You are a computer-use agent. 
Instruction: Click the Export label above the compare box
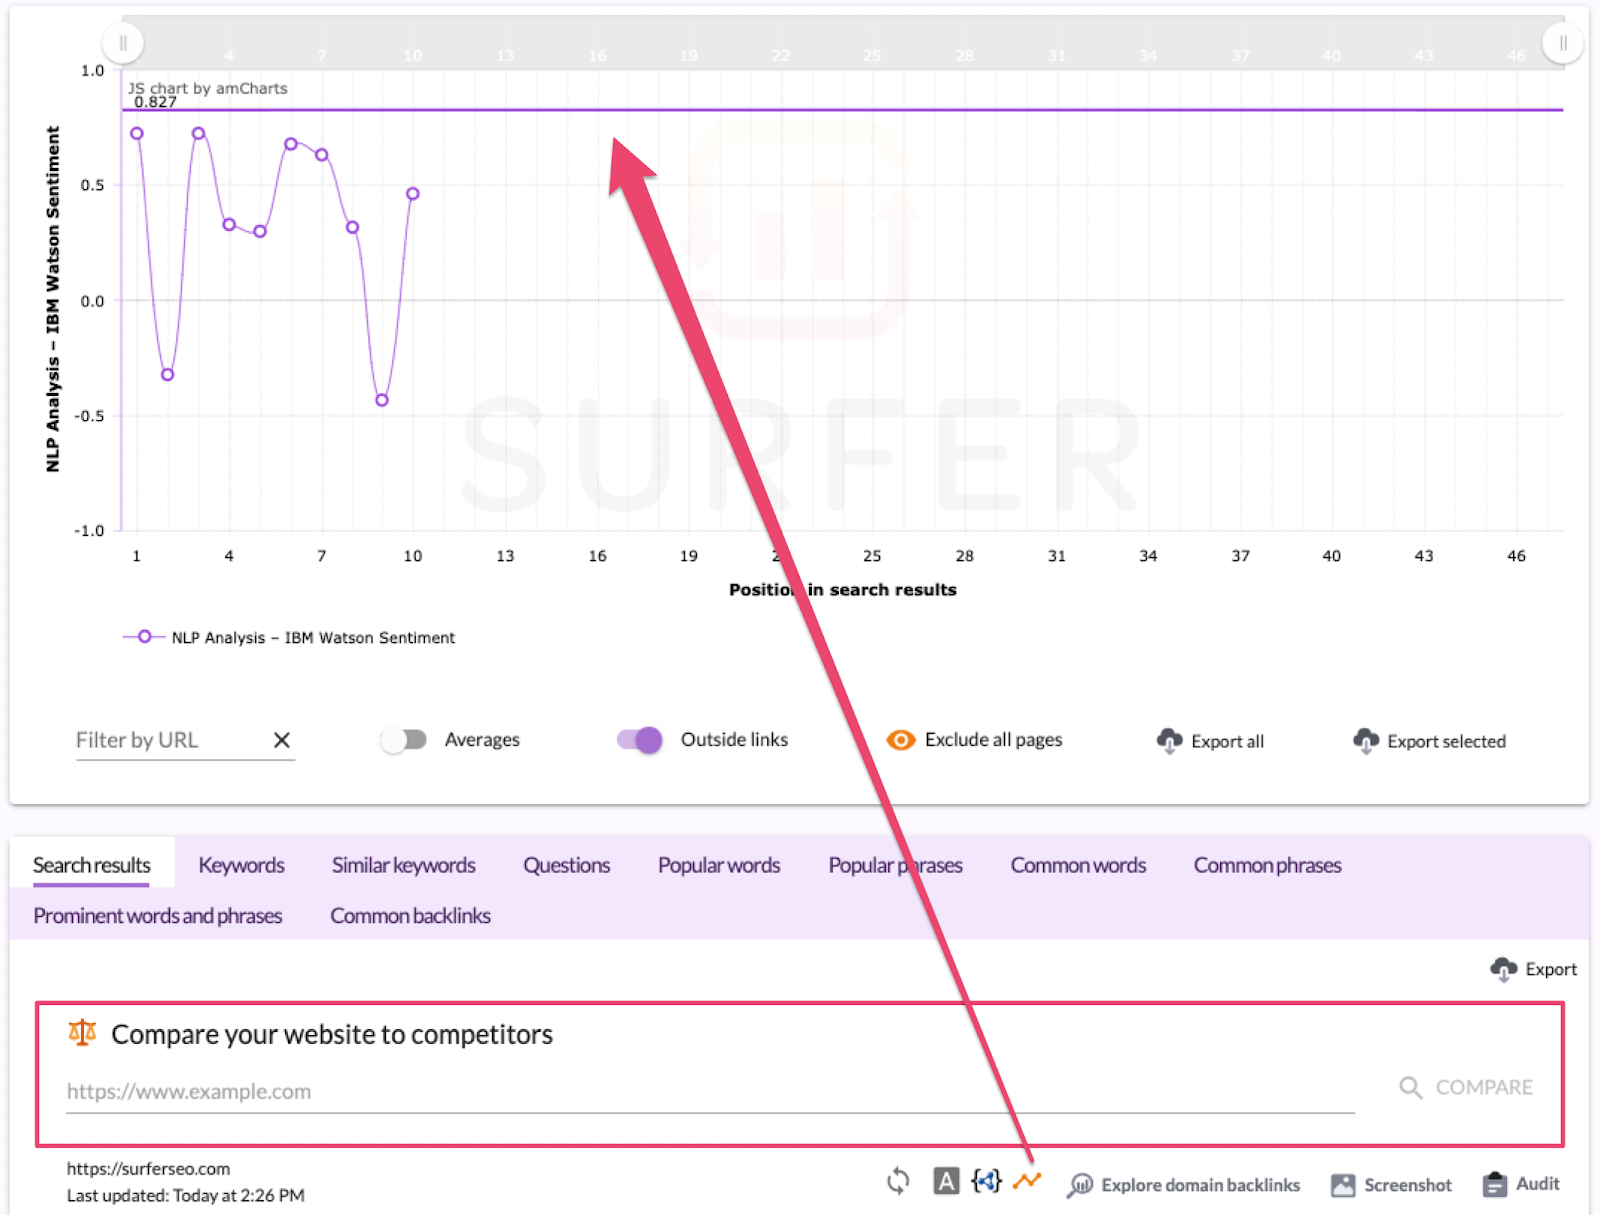point(1550,969)
